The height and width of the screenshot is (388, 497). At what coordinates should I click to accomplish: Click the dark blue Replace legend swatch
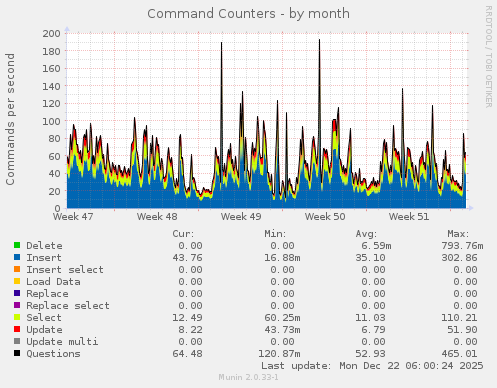pyautogui.click(x=17, y=293)
